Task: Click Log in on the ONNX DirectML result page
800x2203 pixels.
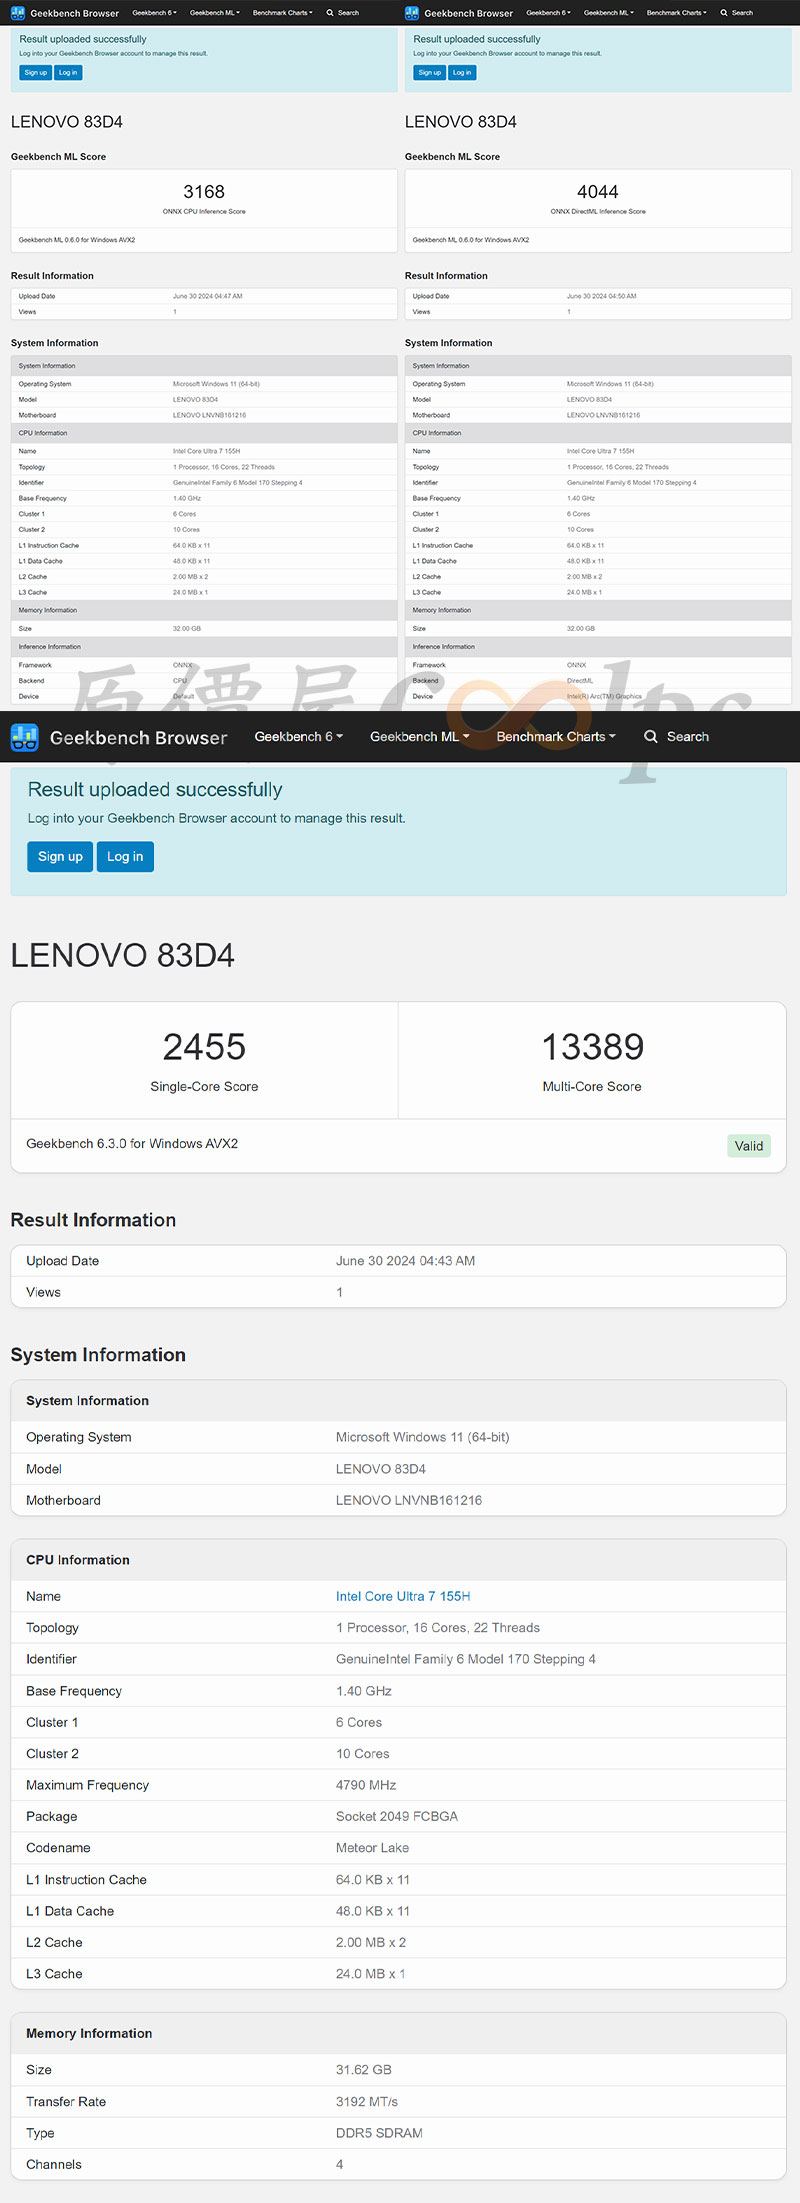Action: [462, 73]
